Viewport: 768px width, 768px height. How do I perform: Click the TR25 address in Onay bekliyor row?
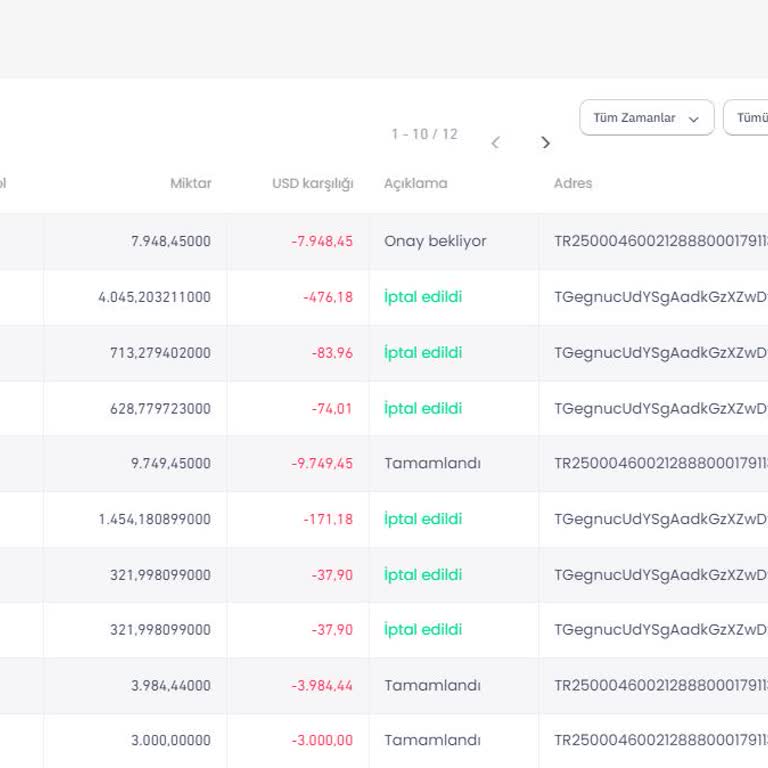click(x=661, y=241)
